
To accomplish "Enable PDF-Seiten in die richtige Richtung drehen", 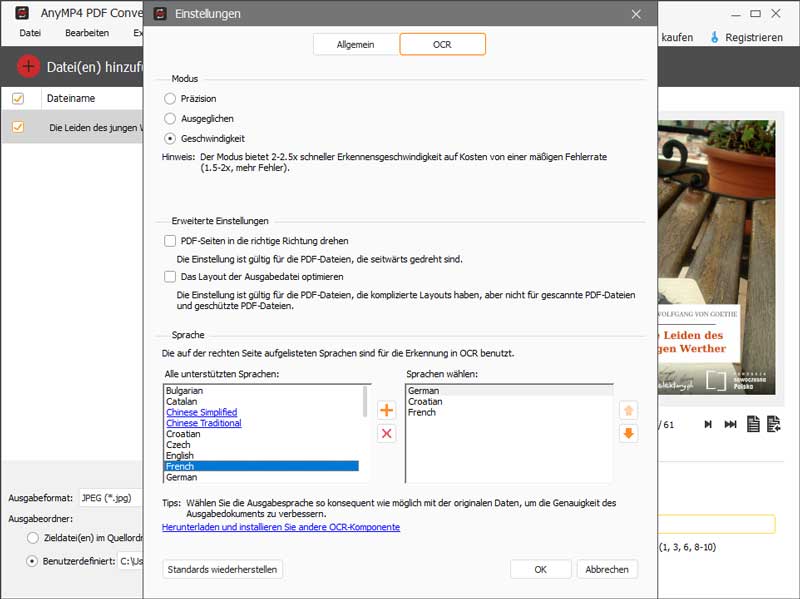I will 170,241.
